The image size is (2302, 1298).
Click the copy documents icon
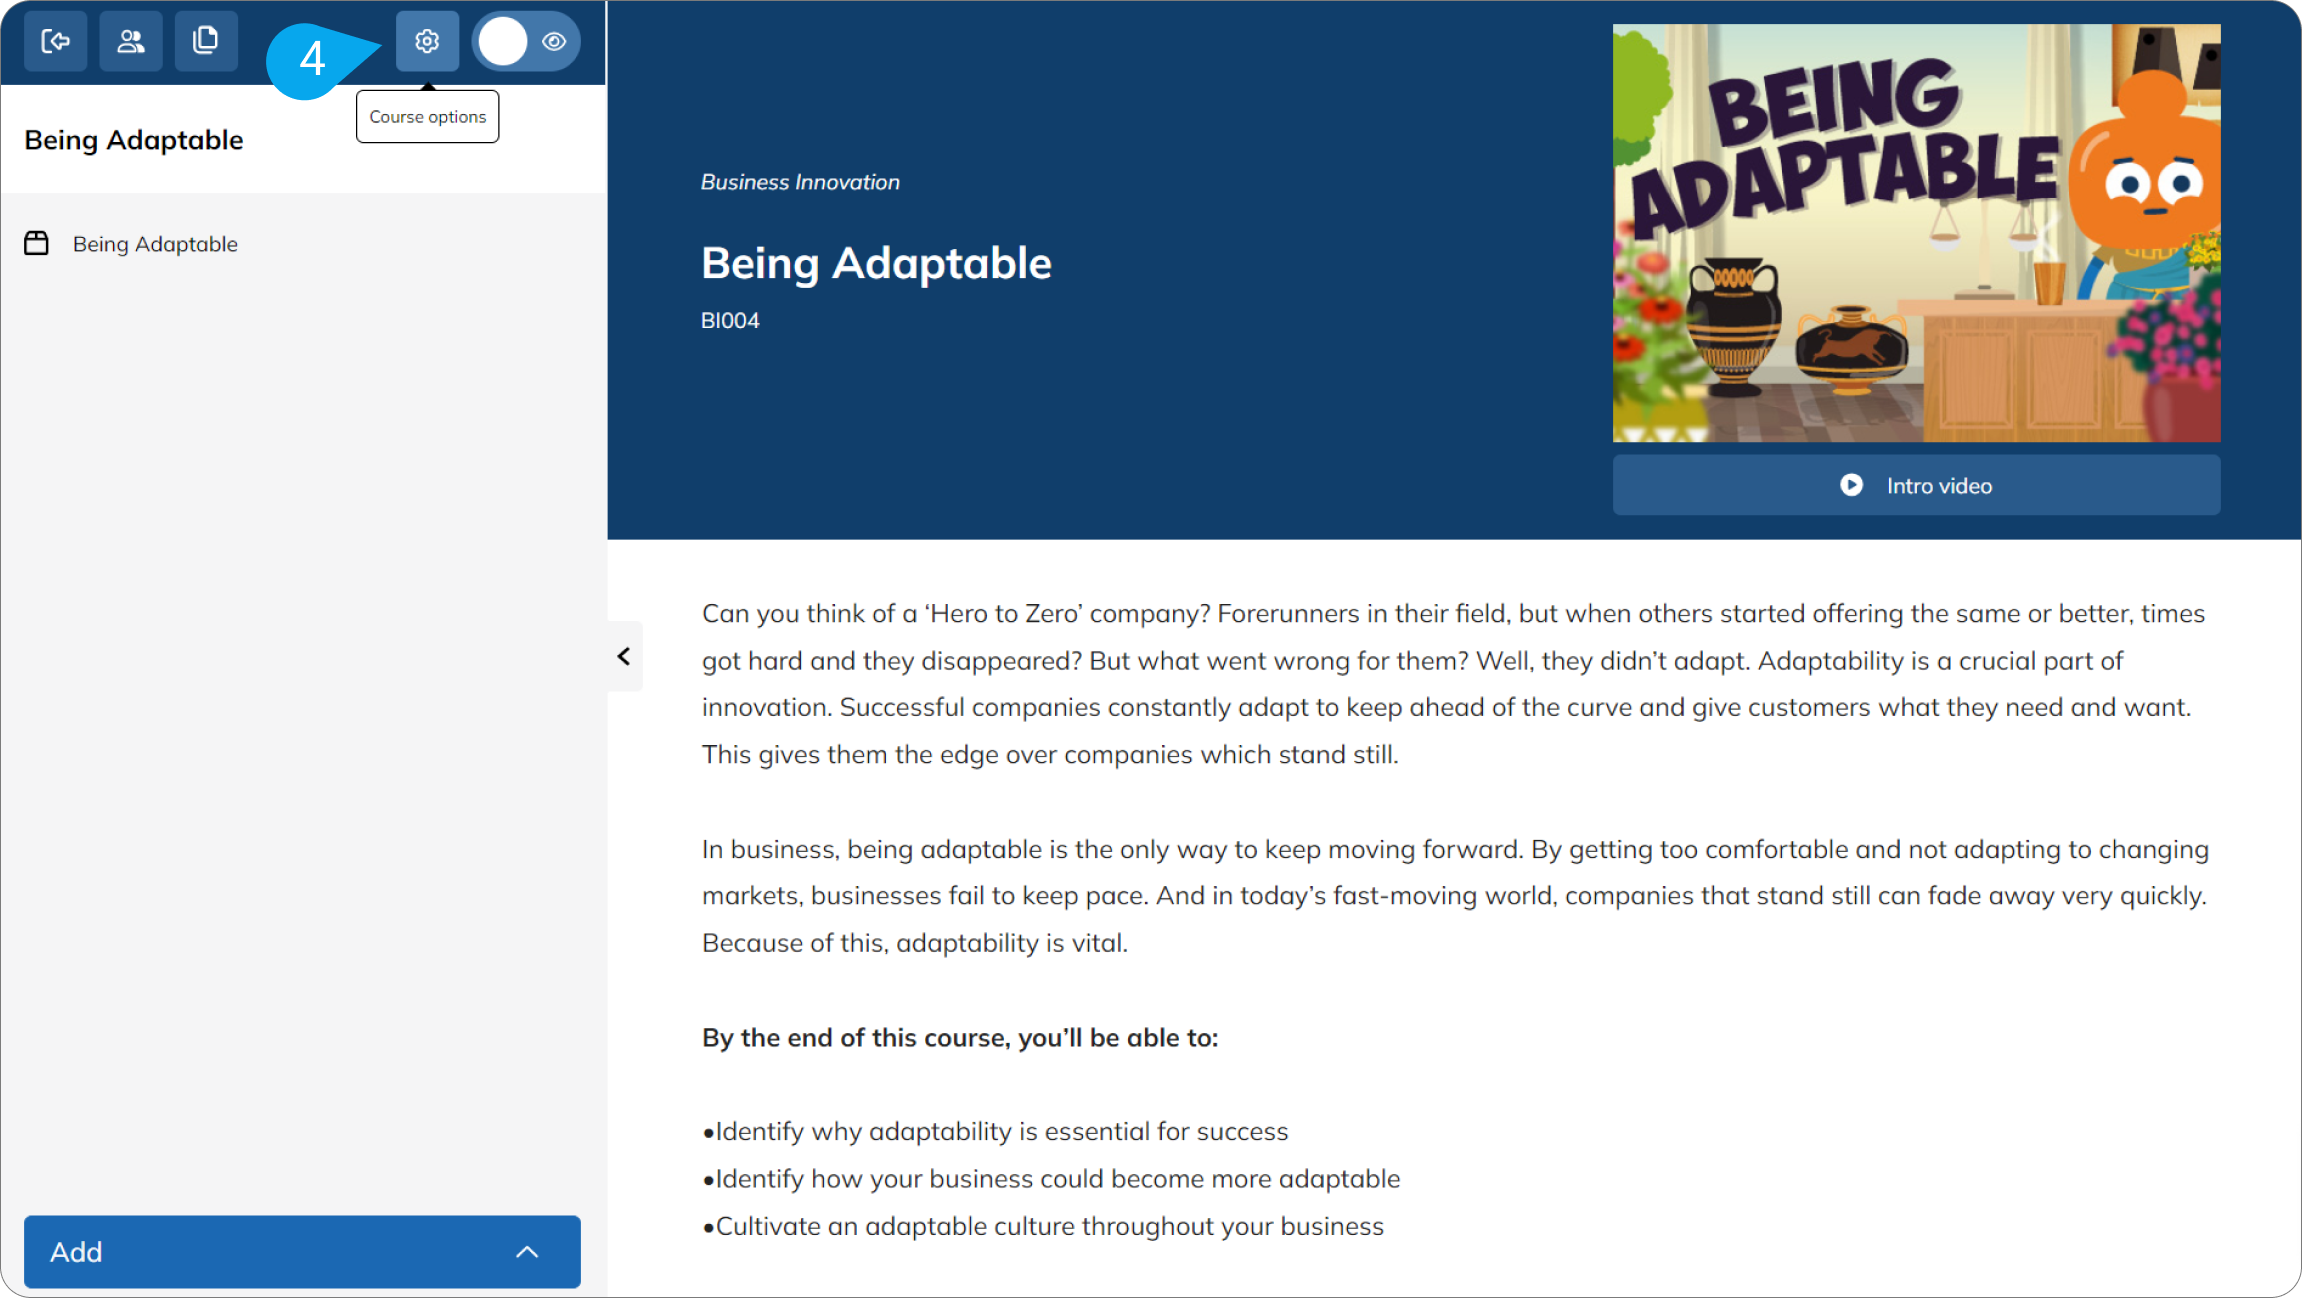[206, 41]
